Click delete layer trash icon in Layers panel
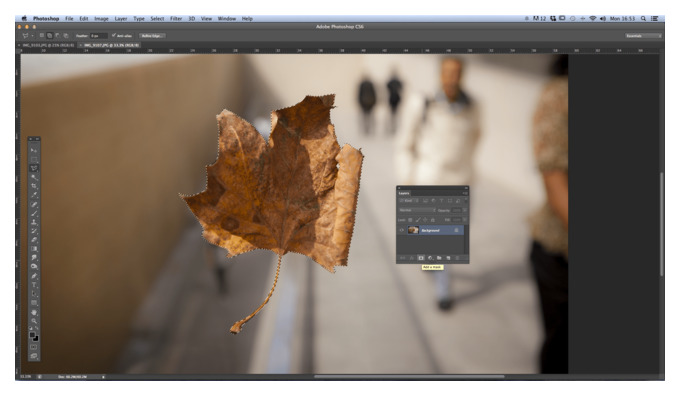Screen dimensions: 680x396 point(457,258)
